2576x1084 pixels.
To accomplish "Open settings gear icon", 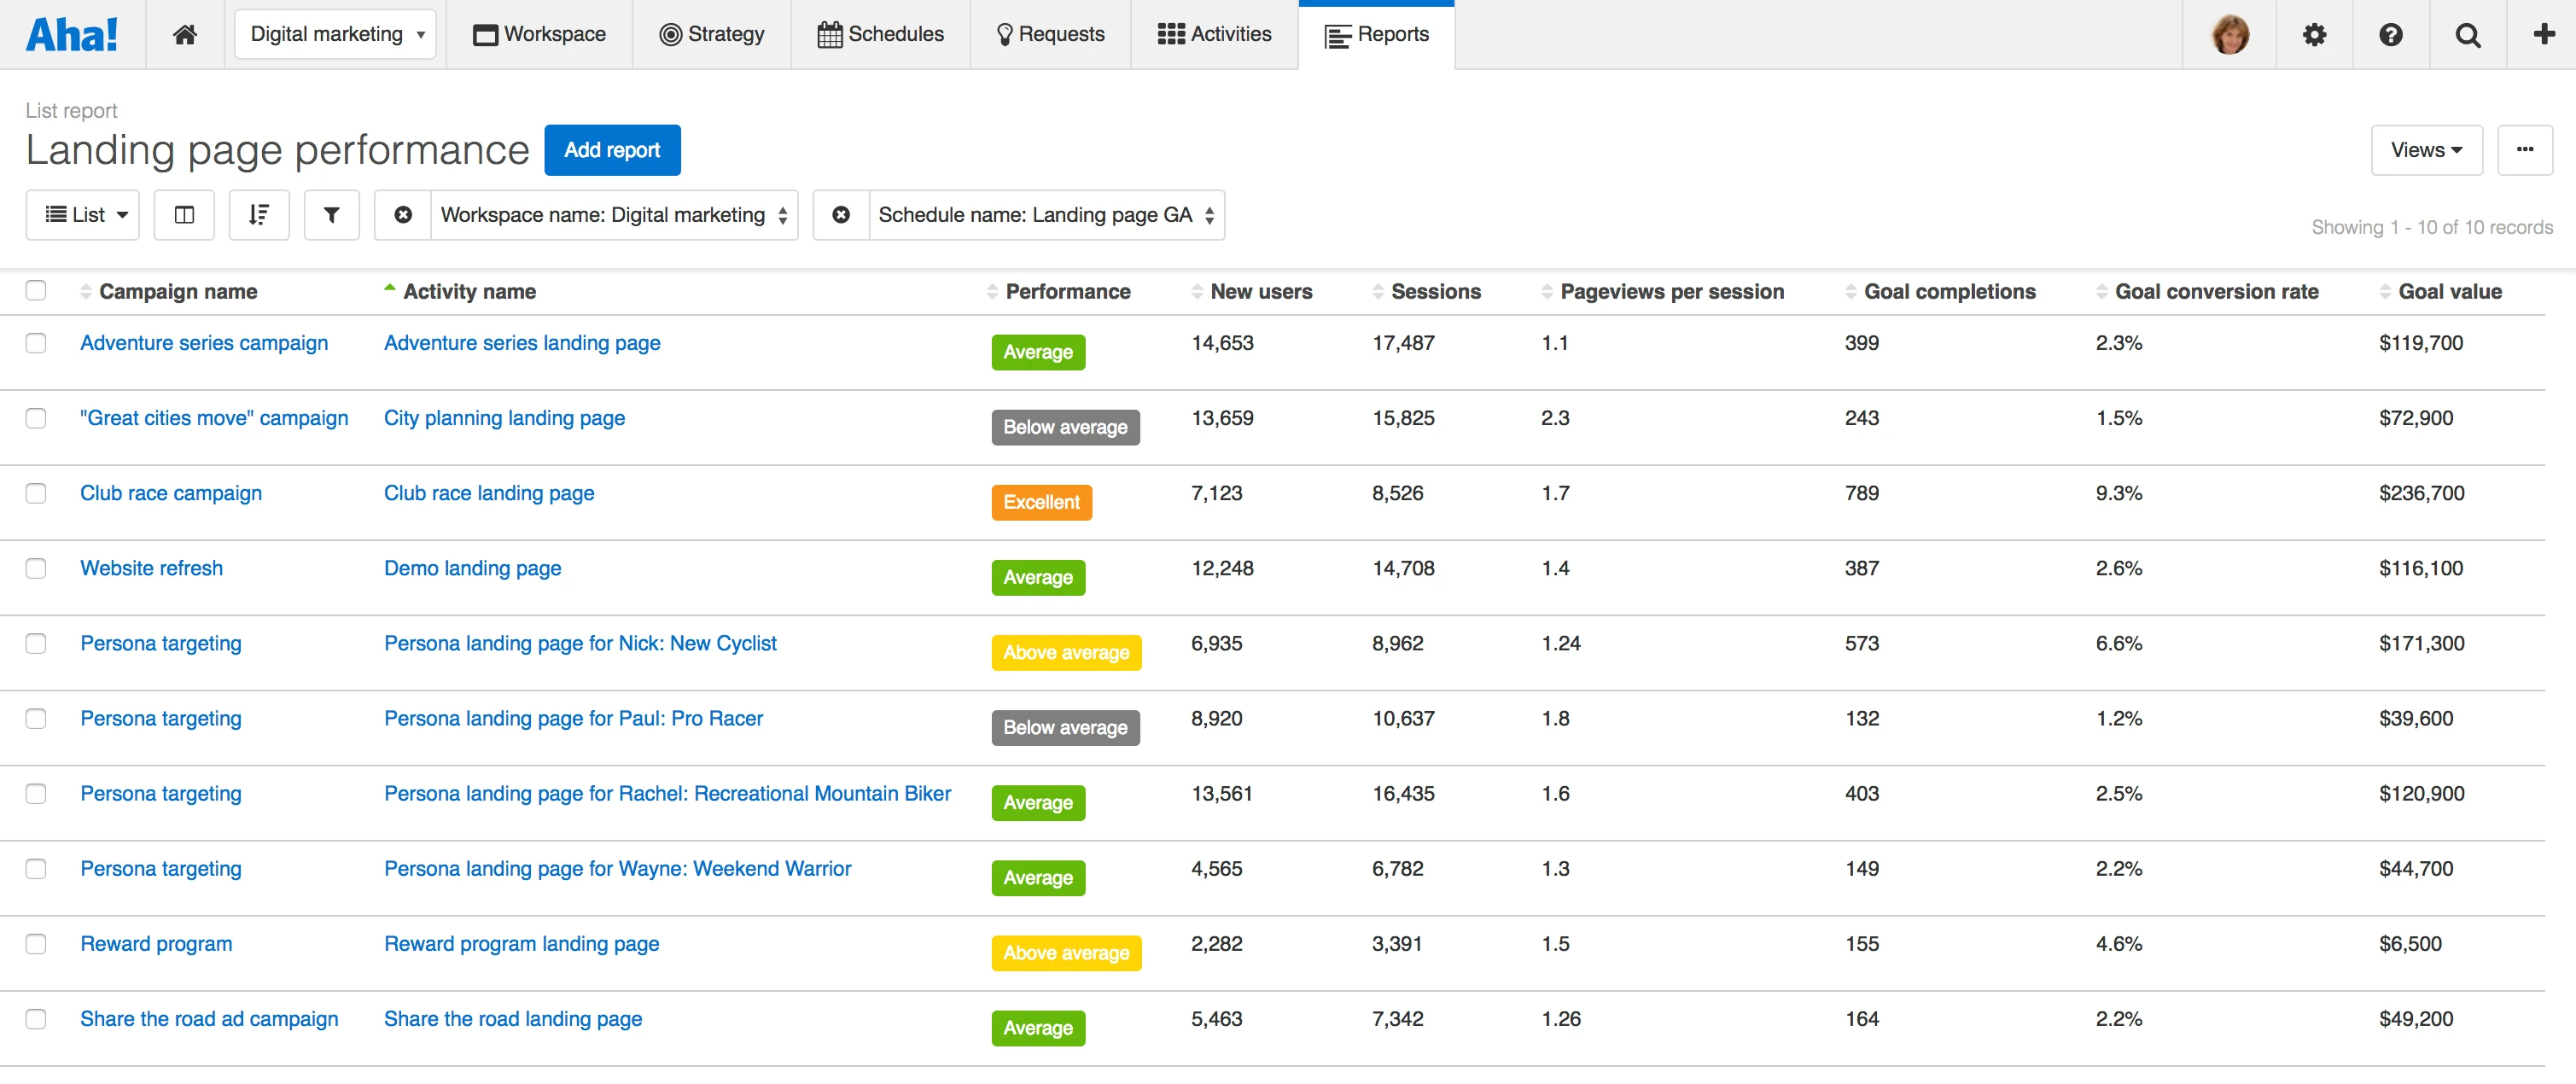I will point(2314,35).
